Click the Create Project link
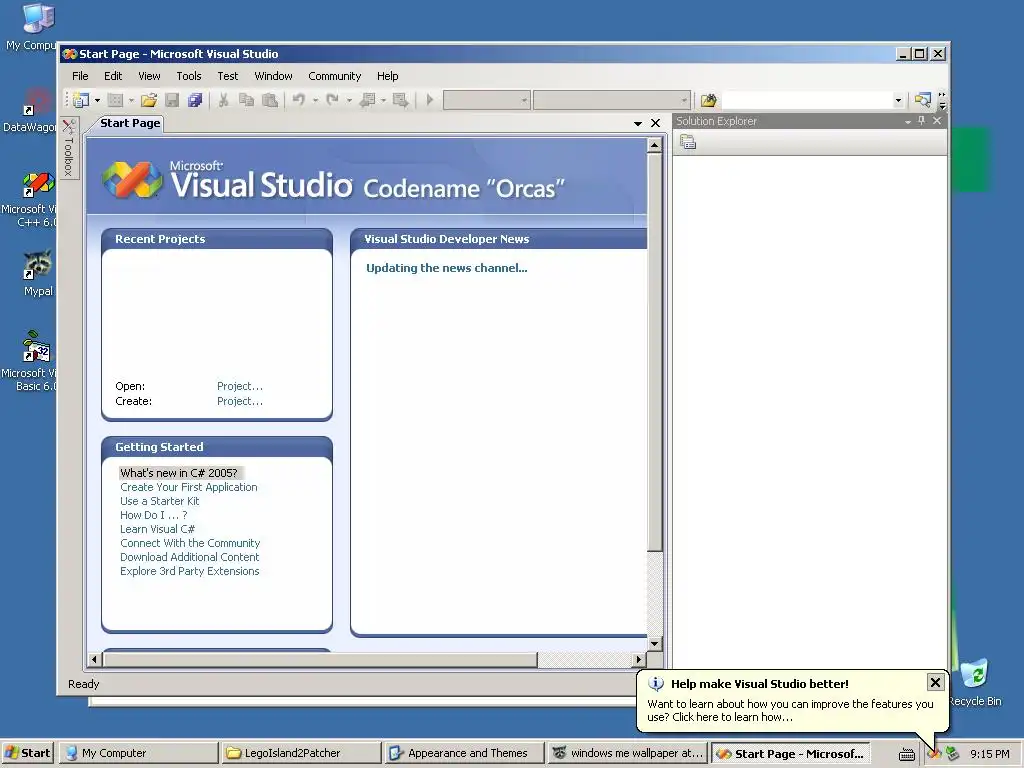1024x768 pixels. pyautogui.click(x=240, y=401)
